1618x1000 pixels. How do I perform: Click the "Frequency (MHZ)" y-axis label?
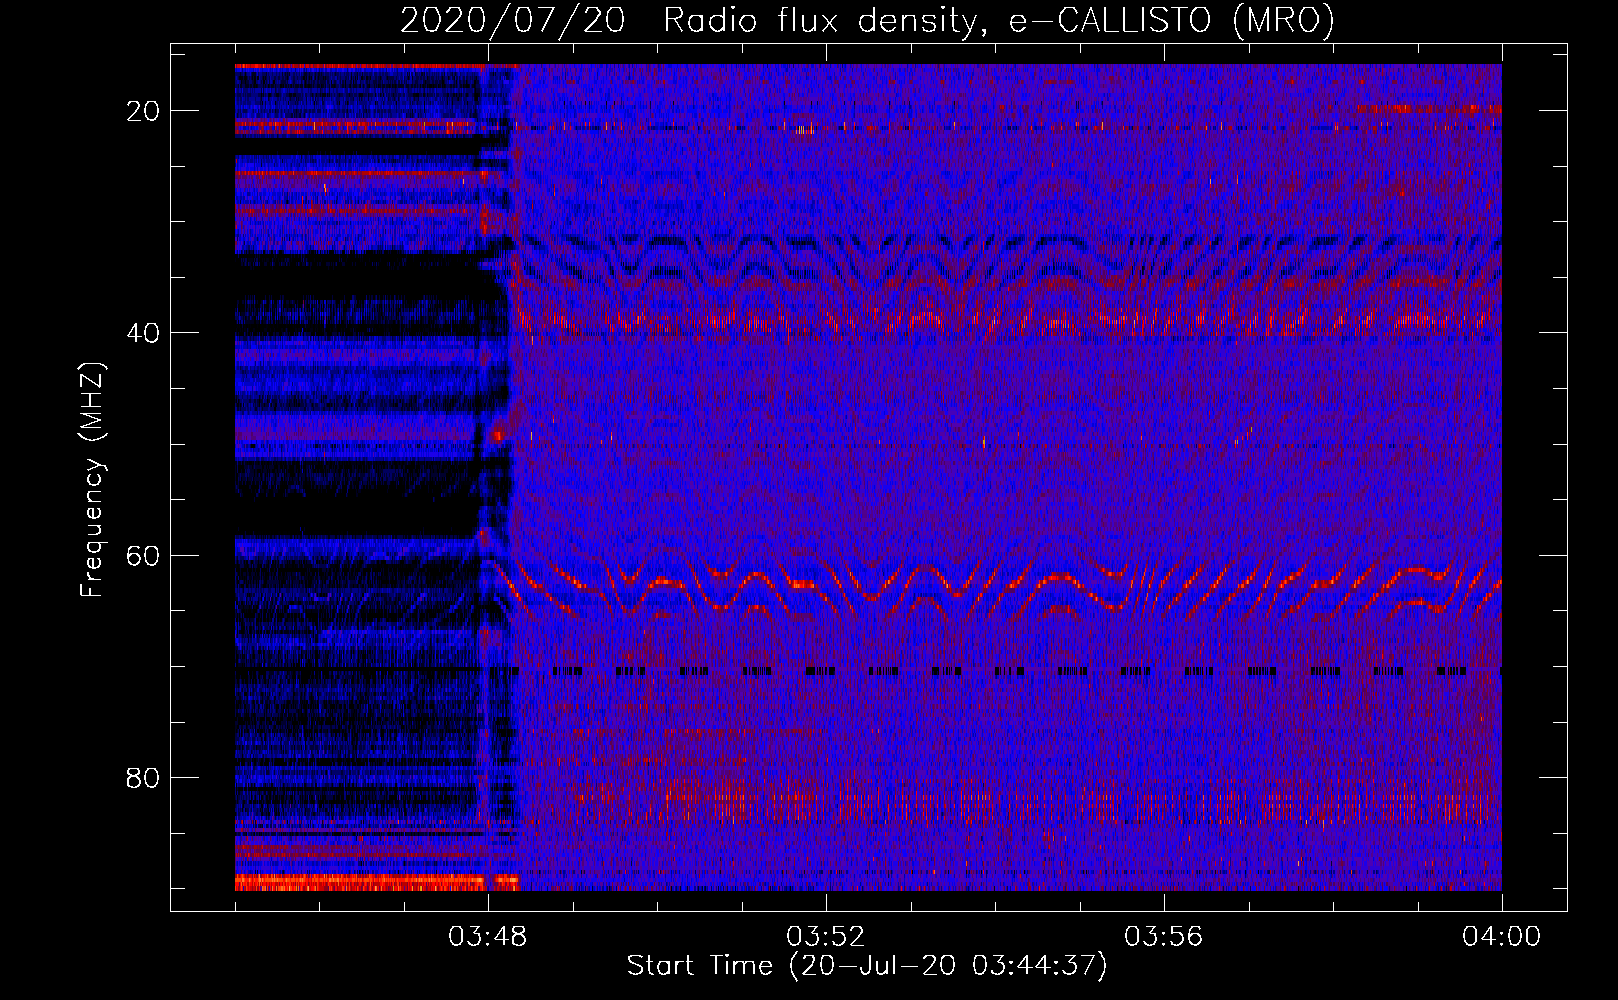(x=92, y=480)
